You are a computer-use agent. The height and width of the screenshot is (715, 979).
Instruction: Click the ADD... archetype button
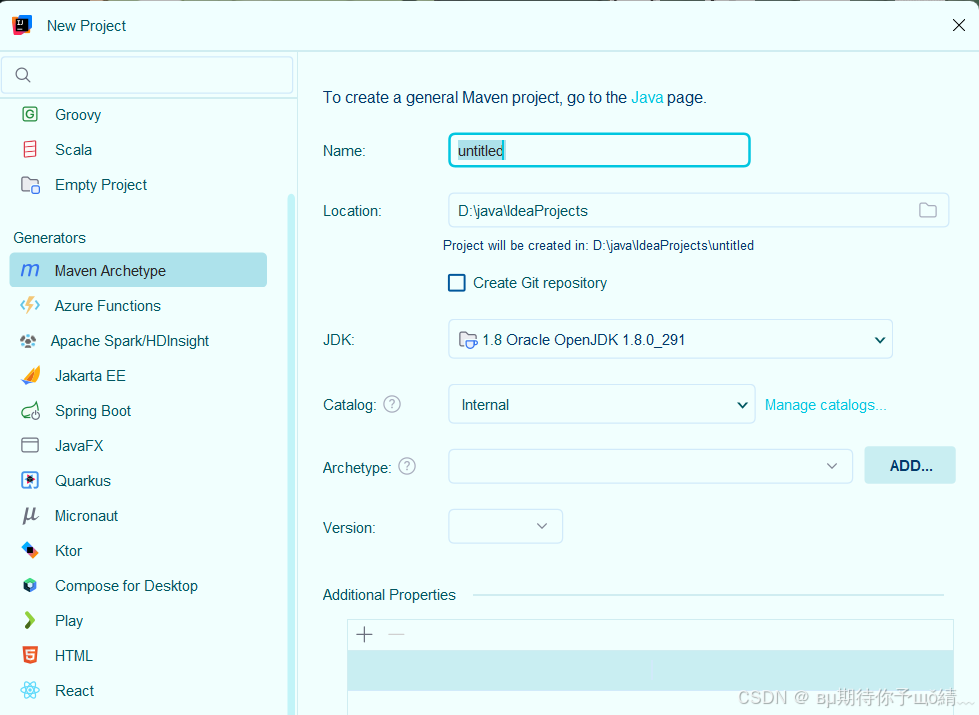(x=910, y=465)
